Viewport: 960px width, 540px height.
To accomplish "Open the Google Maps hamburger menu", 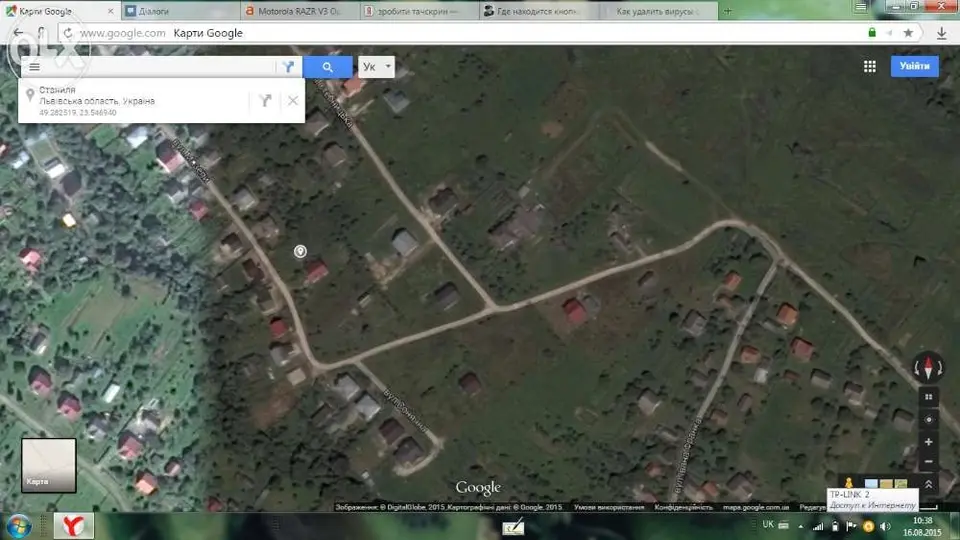I will coord(34,67).
